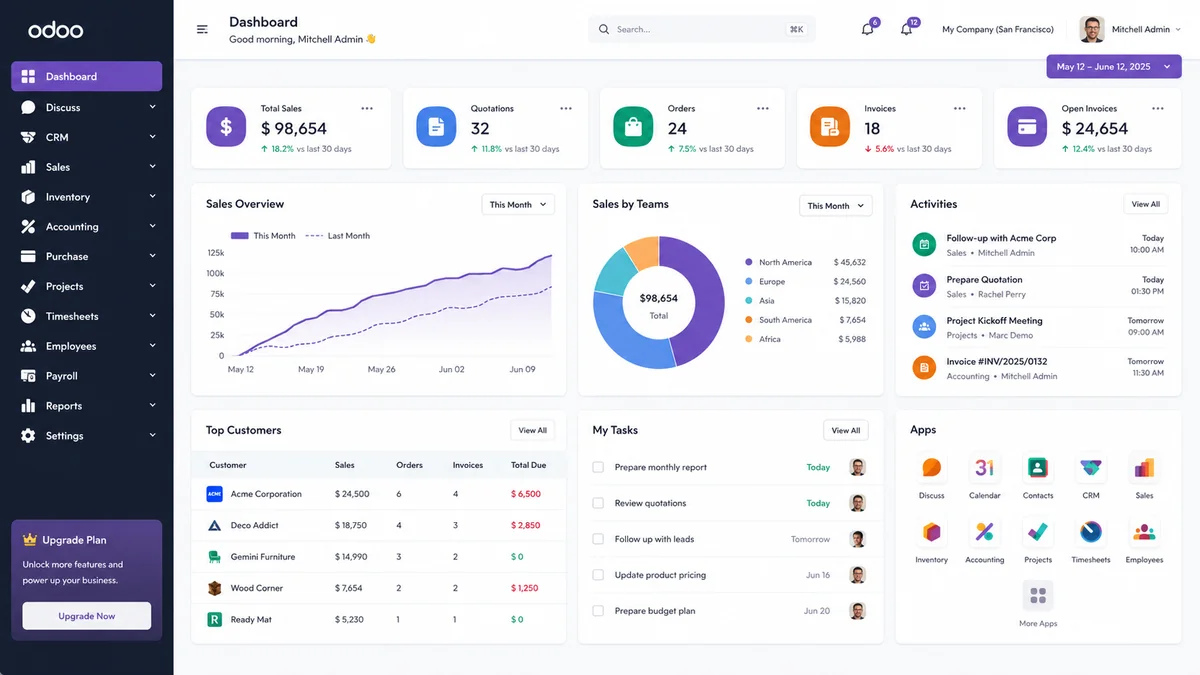This screenshot has width=1200, height=675.
Task: Open the Projects app icon in Apps
Action: pyautogui.click(x=1038, y=532)
